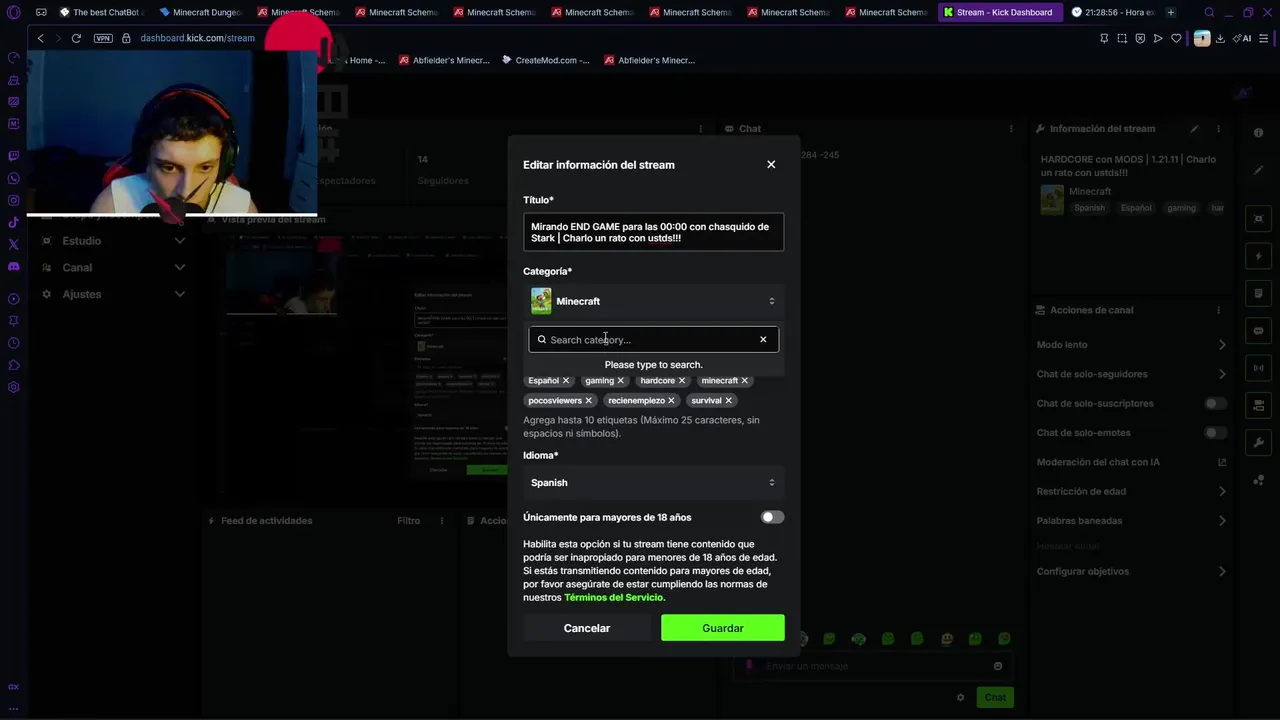Viewport: 1280px width, 720px height.
Task: Remove the pocosviewers tag
Action: [x=589, y=400]
